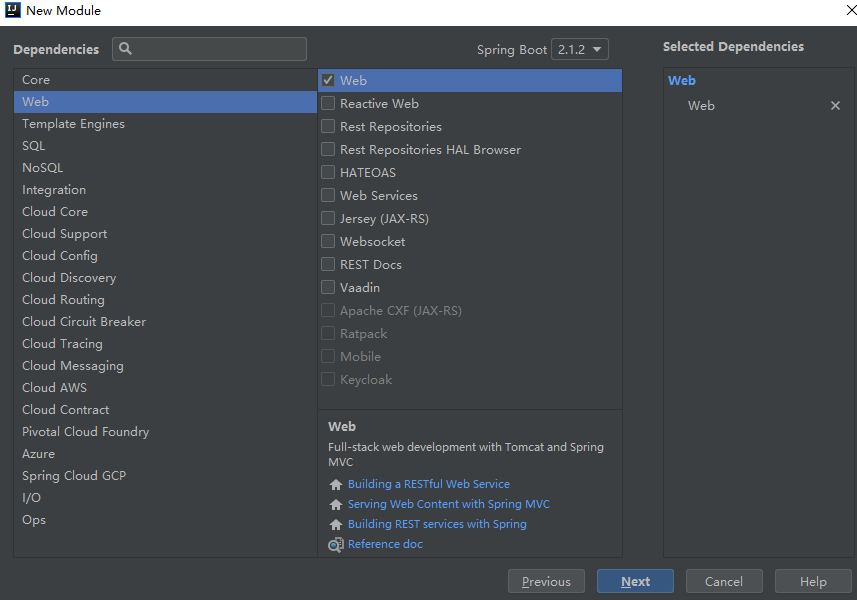The height and width of the screenshot is (600, 857).
Task: Check Web Services dependency
Action: click(x=328, y=195)
